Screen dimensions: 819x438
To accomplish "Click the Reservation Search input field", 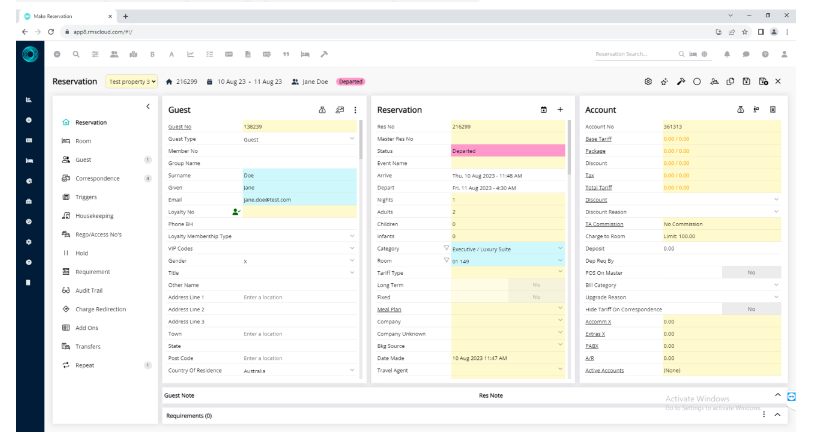I will (x=632, y=53).
